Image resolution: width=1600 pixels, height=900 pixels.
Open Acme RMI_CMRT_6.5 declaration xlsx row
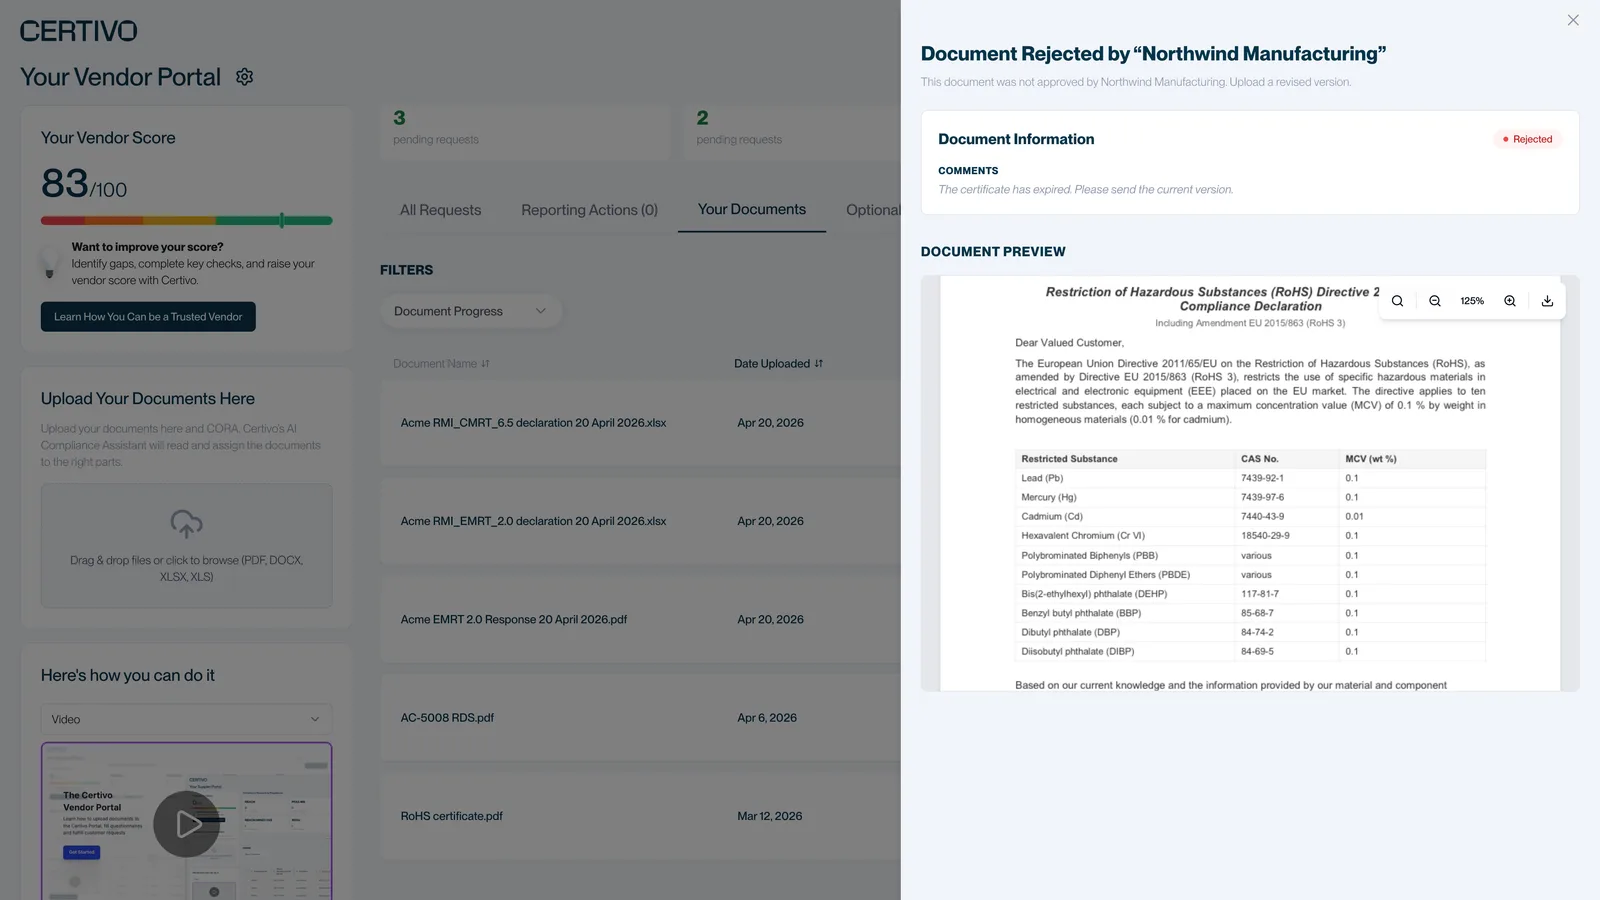point(640,423)
